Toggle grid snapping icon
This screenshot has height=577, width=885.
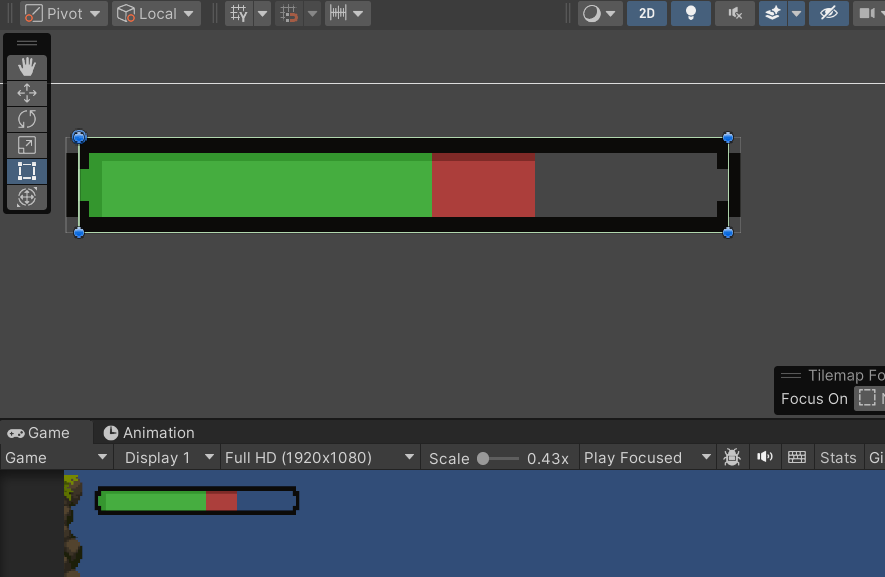click(x=289, y=14)
